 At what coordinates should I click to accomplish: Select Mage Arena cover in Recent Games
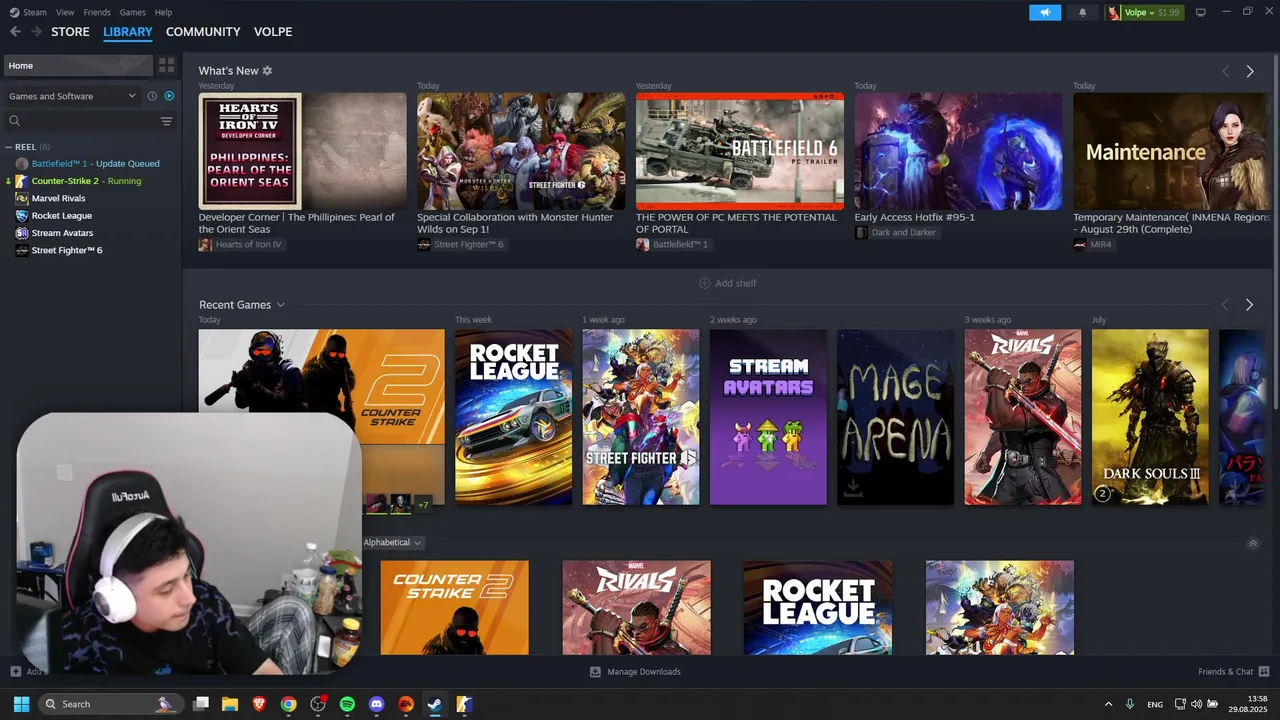click(896, 417)
